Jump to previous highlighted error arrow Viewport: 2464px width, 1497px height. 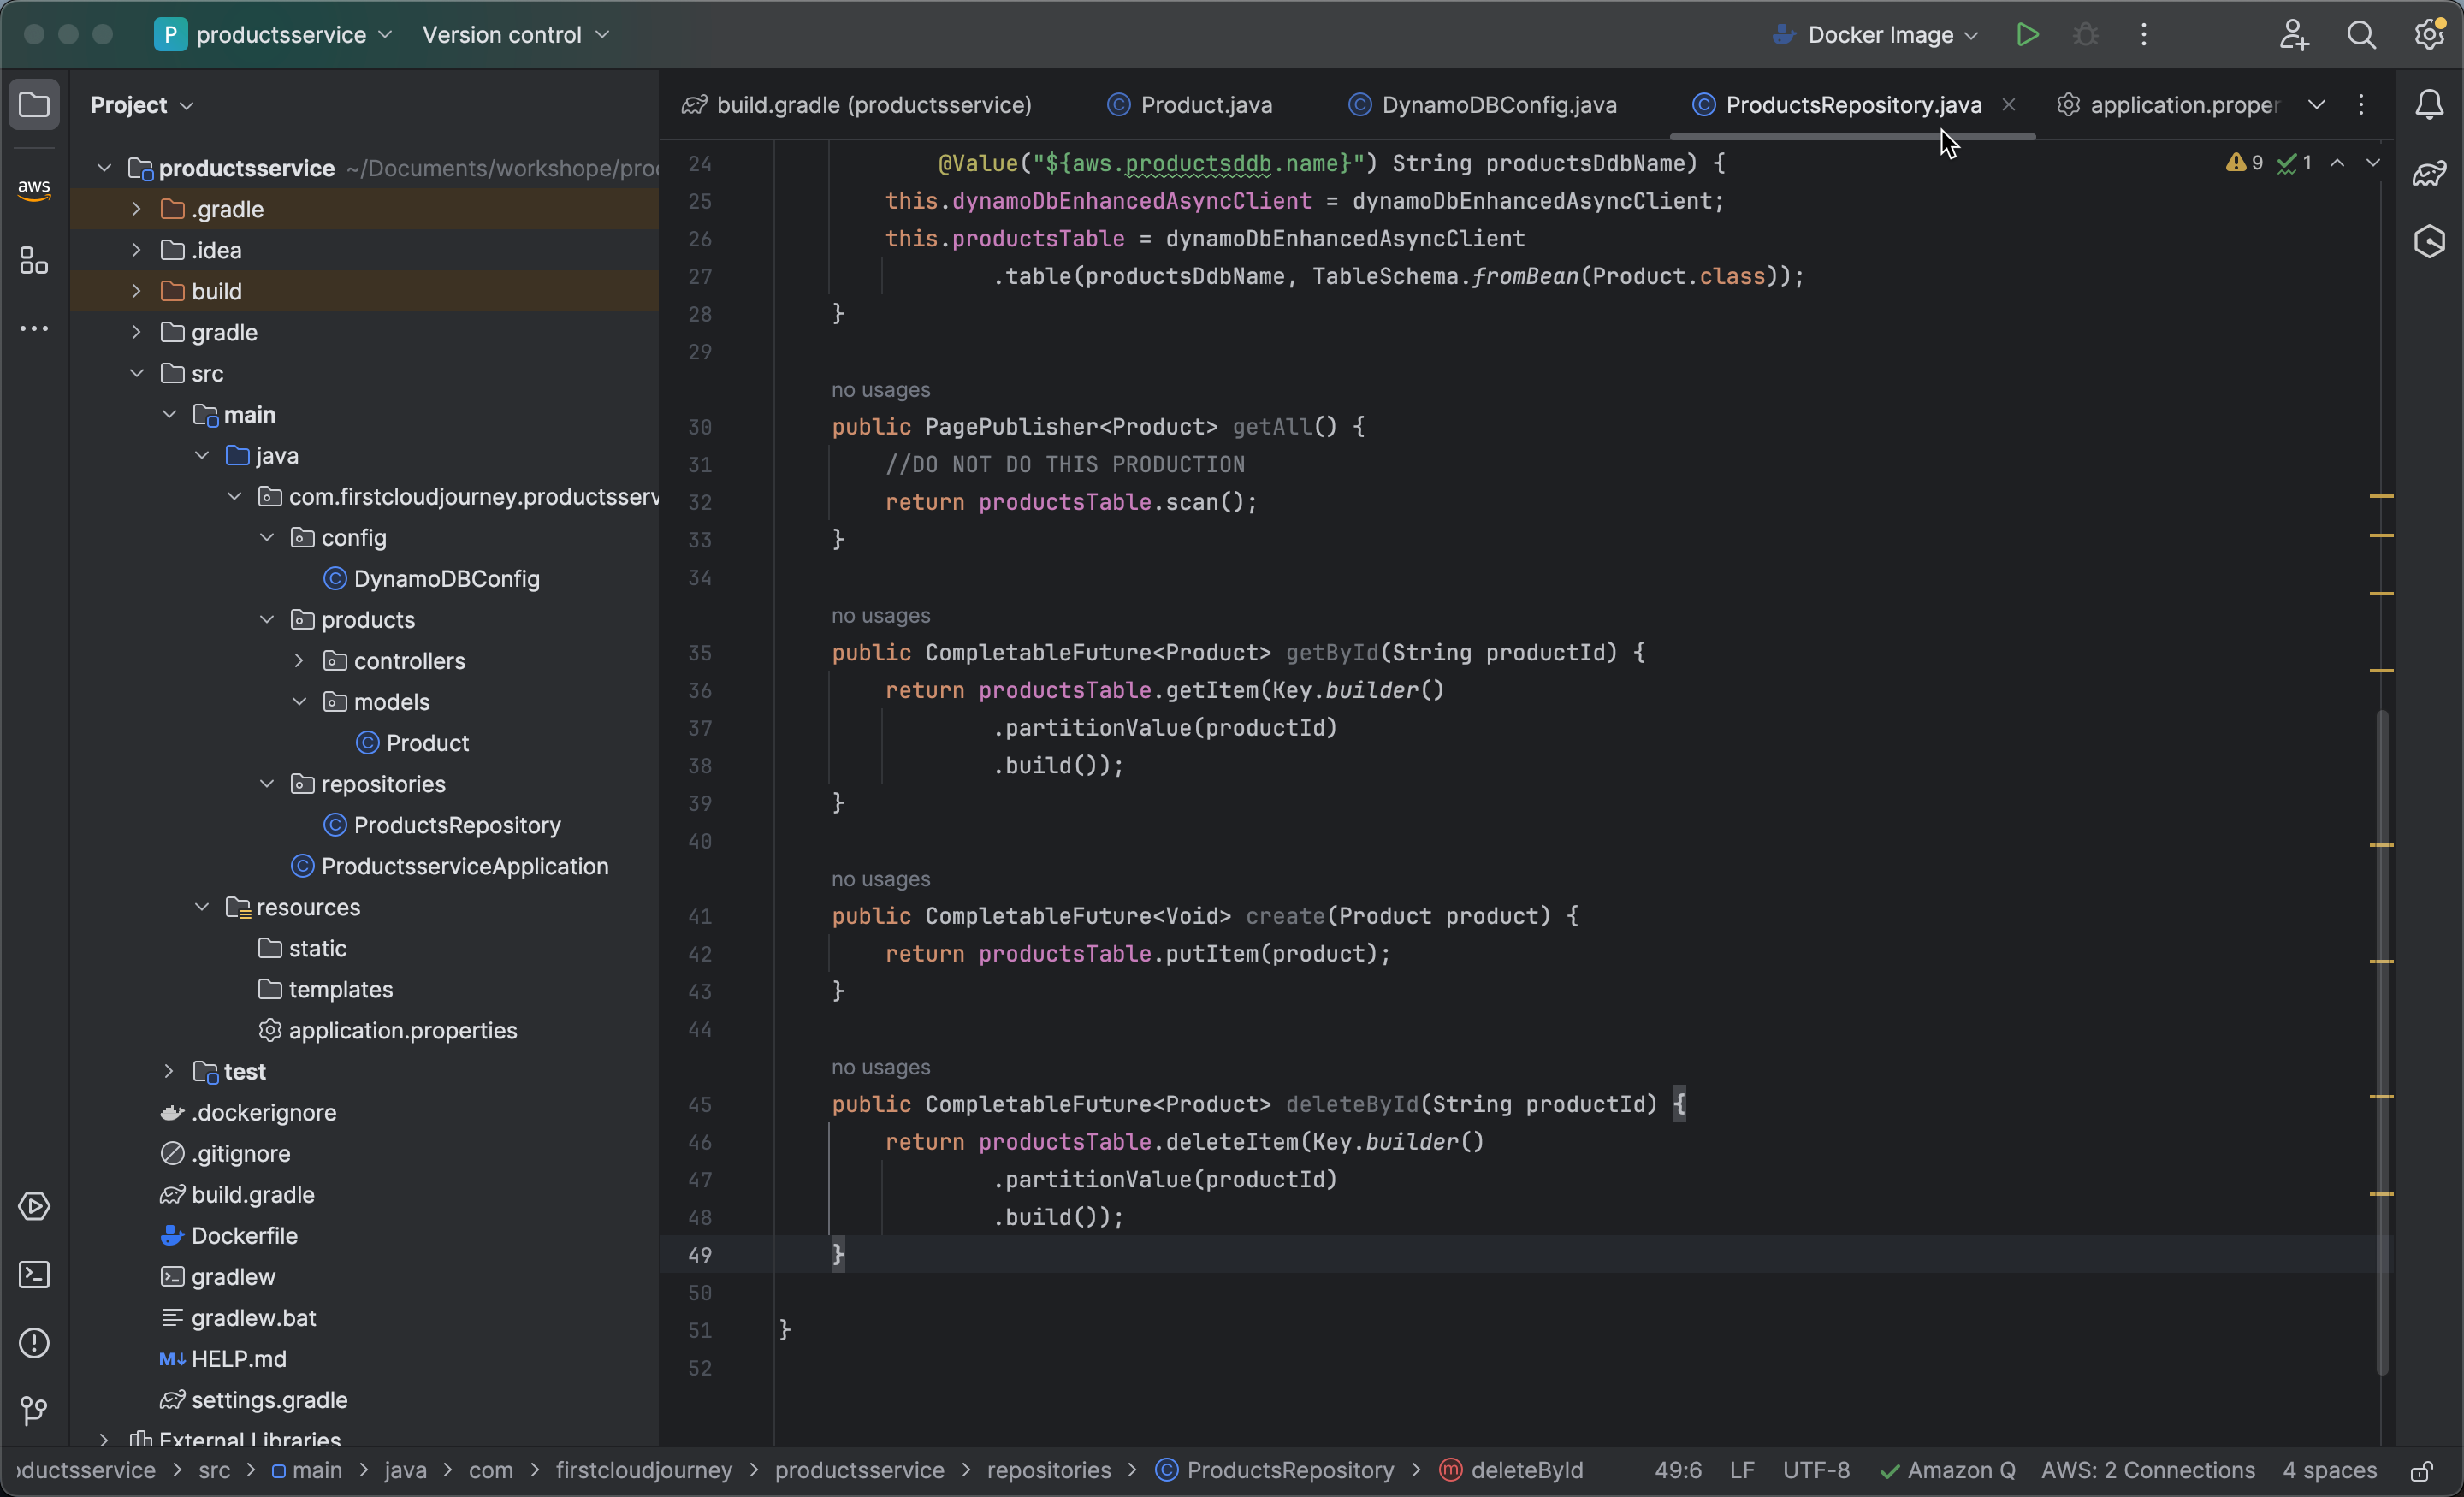[x=2337, y=163]
